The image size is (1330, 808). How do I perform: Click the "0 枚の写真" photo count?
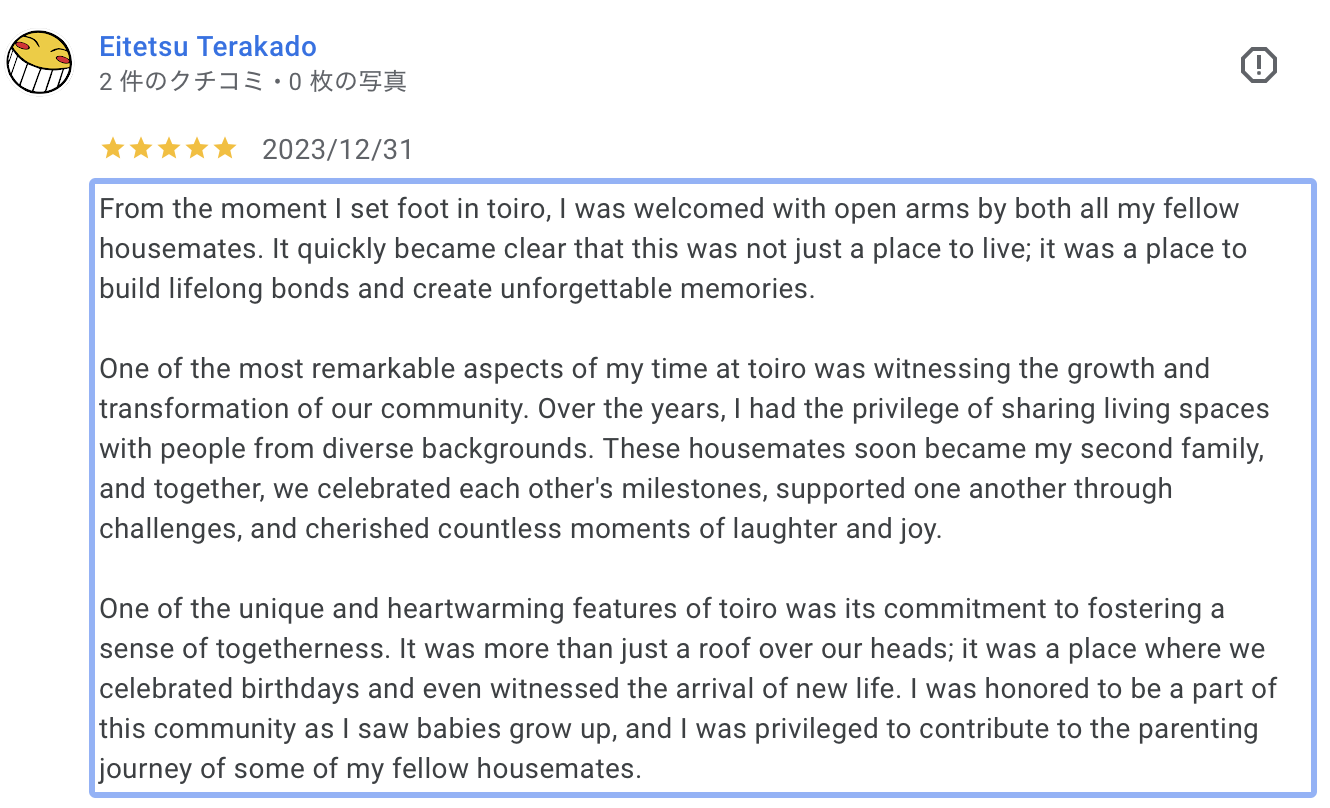click(x=347, y=82)
